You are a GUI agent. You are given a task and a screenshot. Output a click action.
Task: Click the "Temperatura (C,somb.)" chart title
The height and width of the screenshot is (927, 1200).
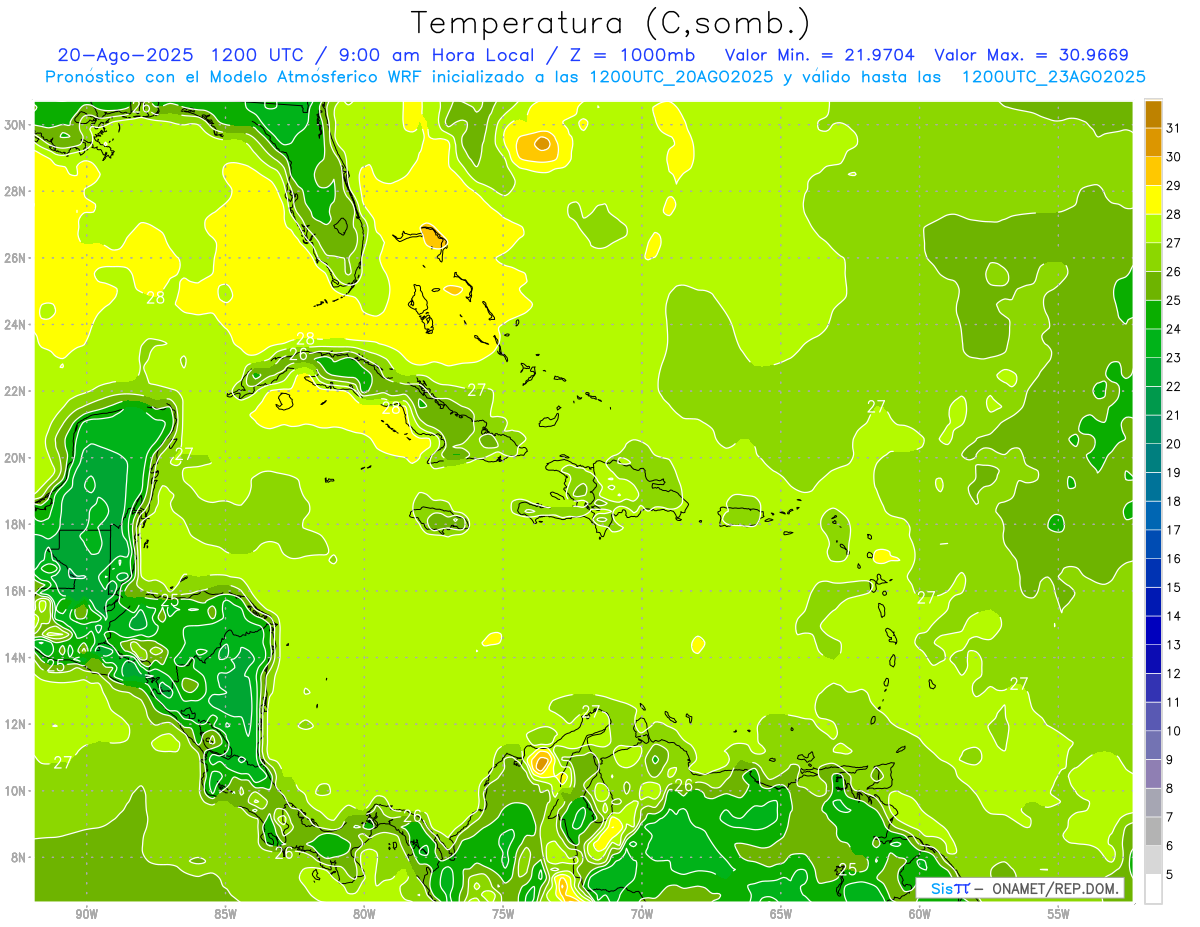(611, 23)
